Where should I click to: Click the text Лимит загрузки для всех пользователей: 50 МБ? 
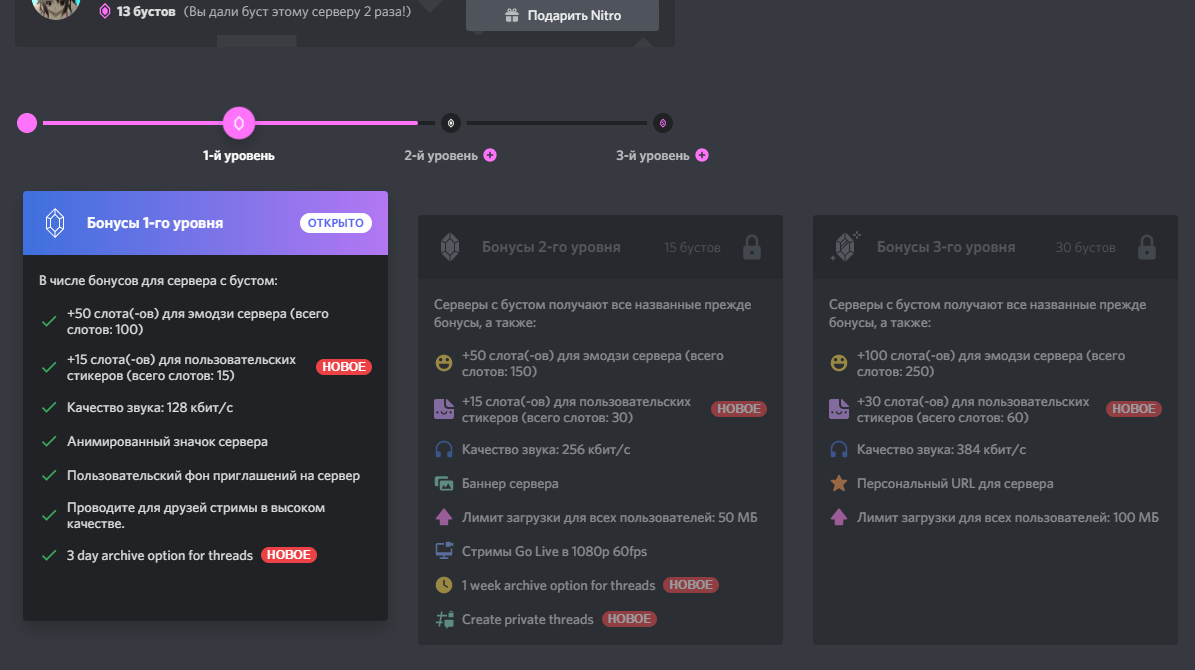point(610,518)
